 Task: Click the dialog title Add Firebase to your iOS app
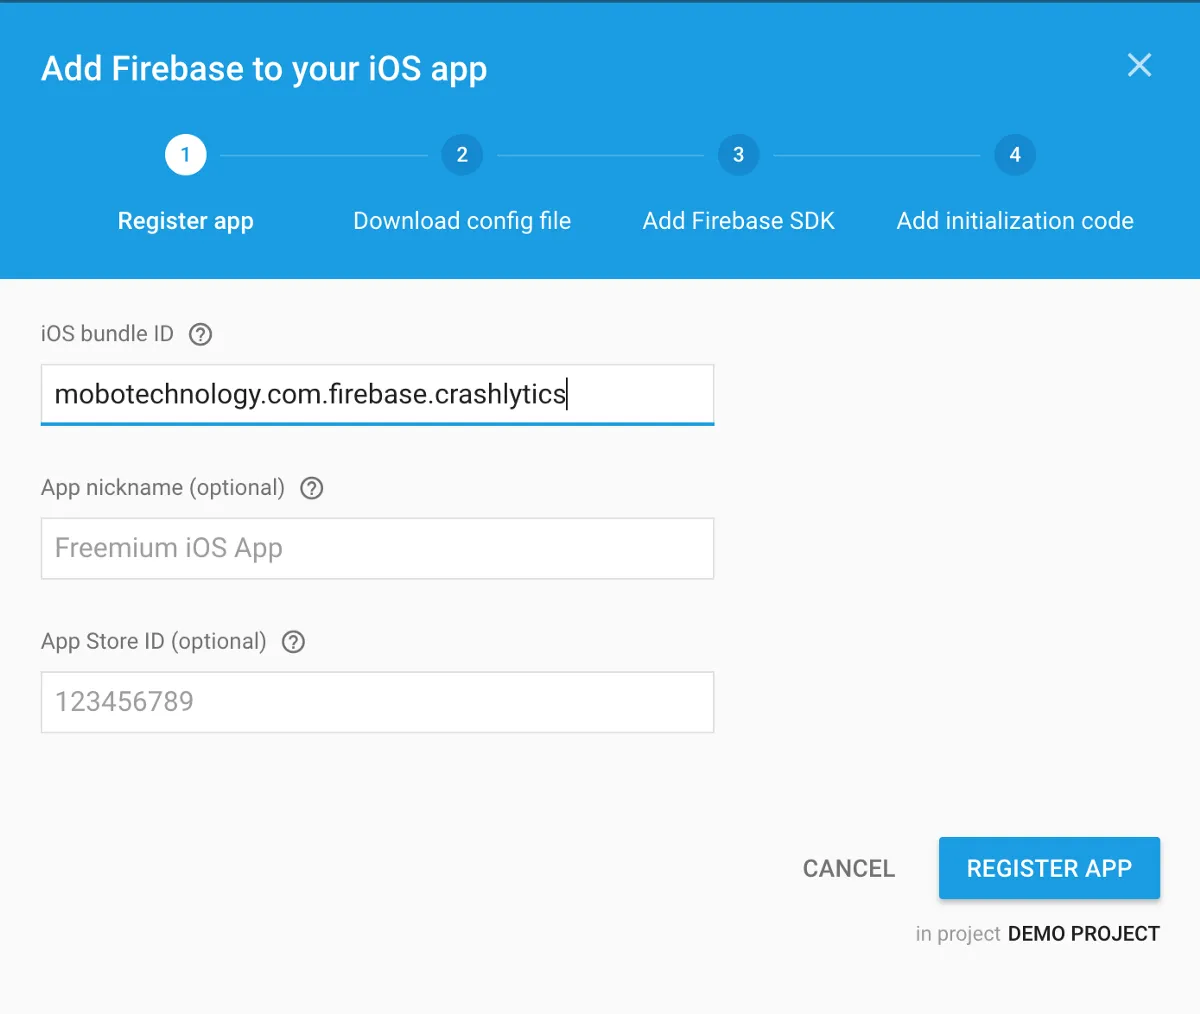click(x=264, y=69)
